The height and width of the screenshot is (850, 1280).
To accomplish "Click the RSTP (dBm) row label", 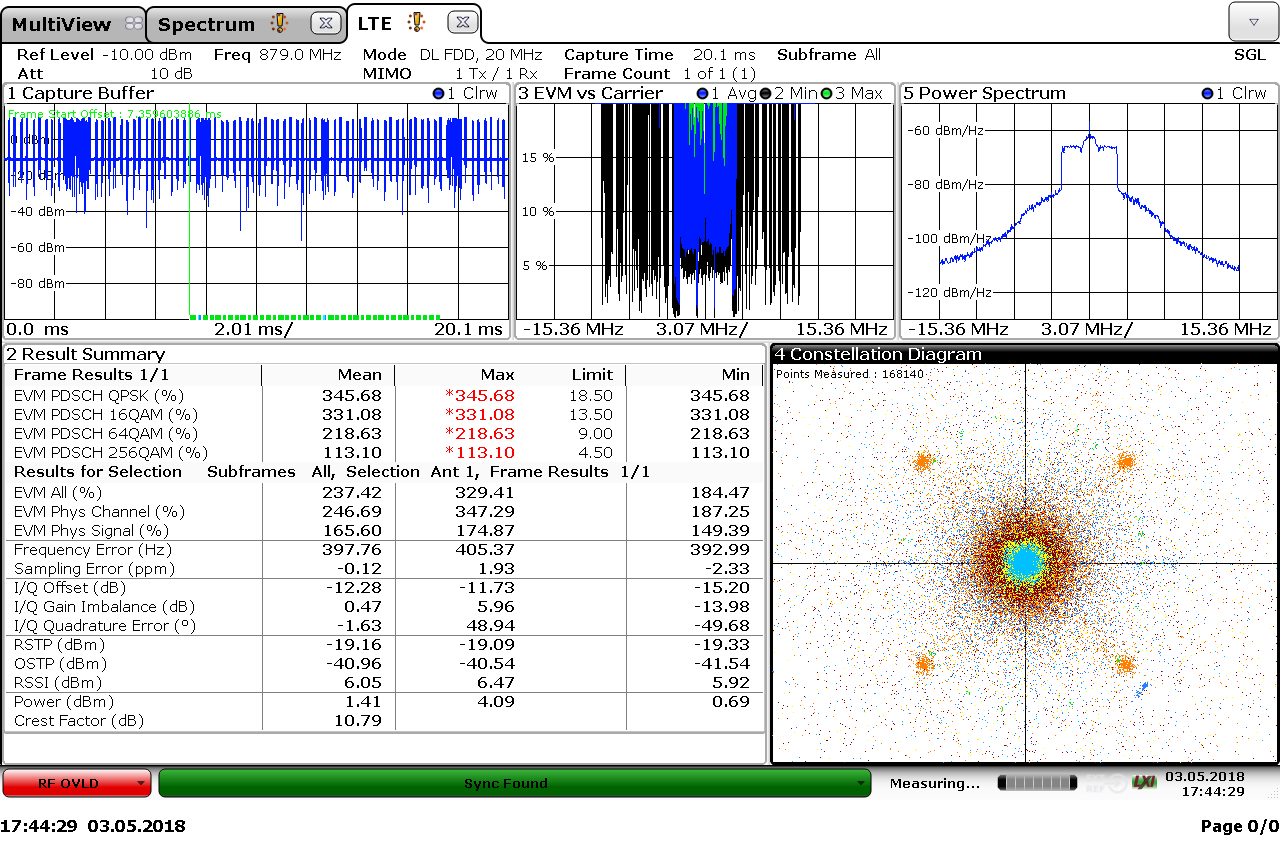I will (60, 645).
